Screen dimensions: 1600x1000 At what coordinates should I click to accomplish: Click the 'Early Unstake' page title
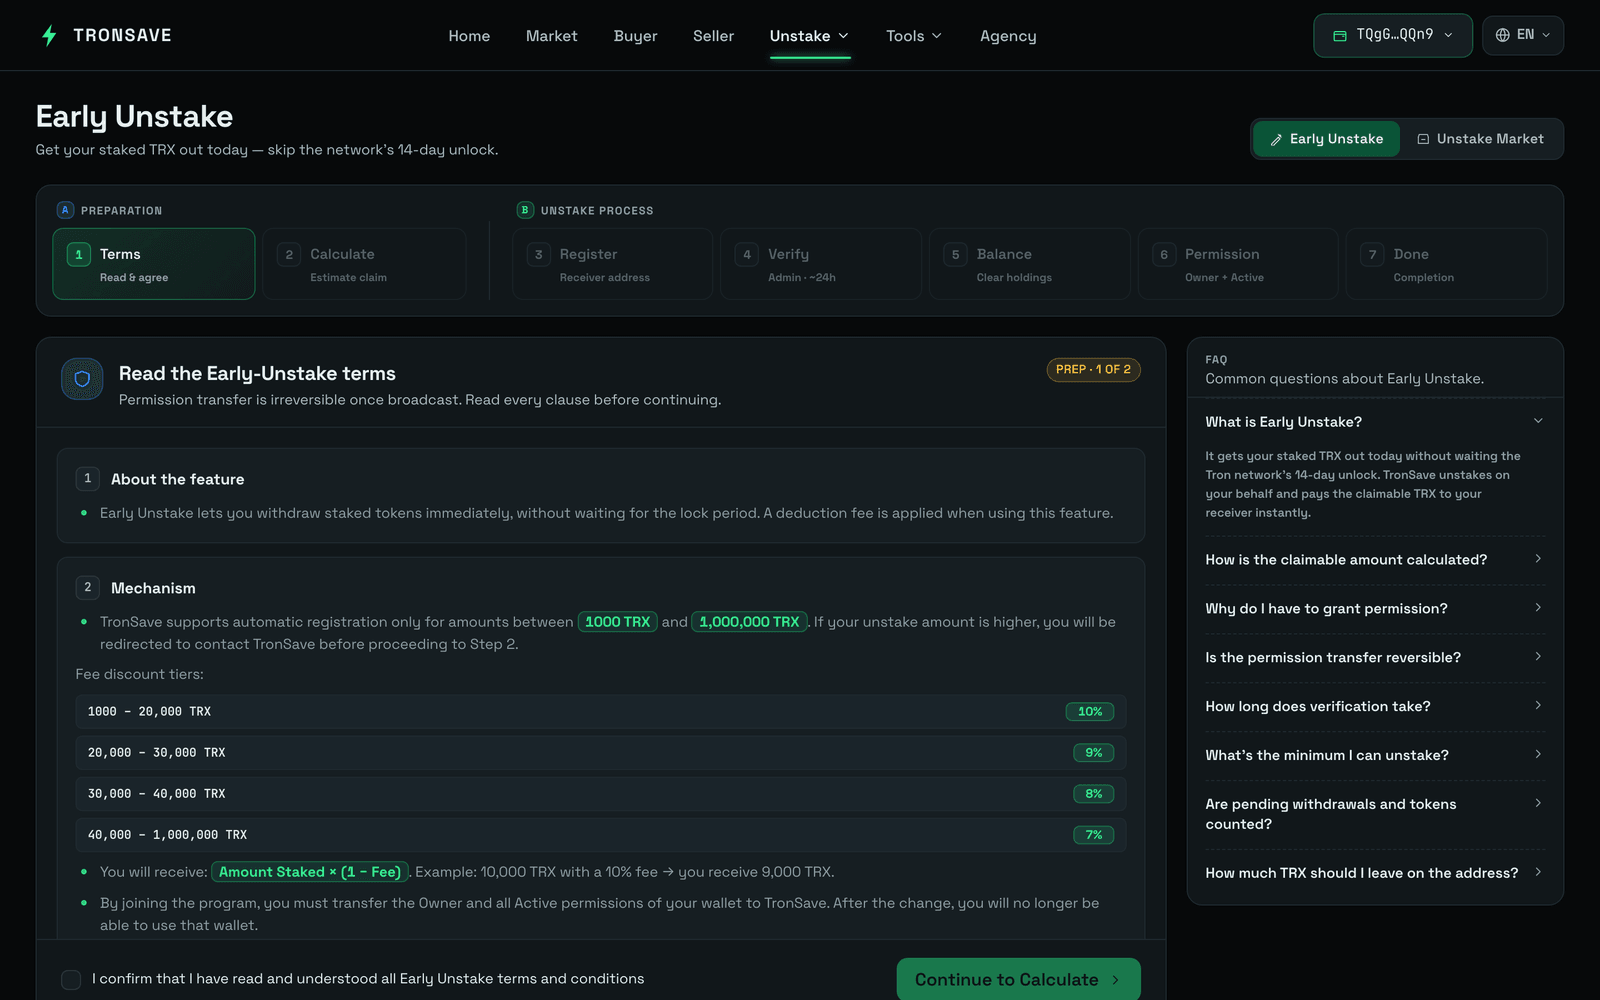[x=134, y=117]
